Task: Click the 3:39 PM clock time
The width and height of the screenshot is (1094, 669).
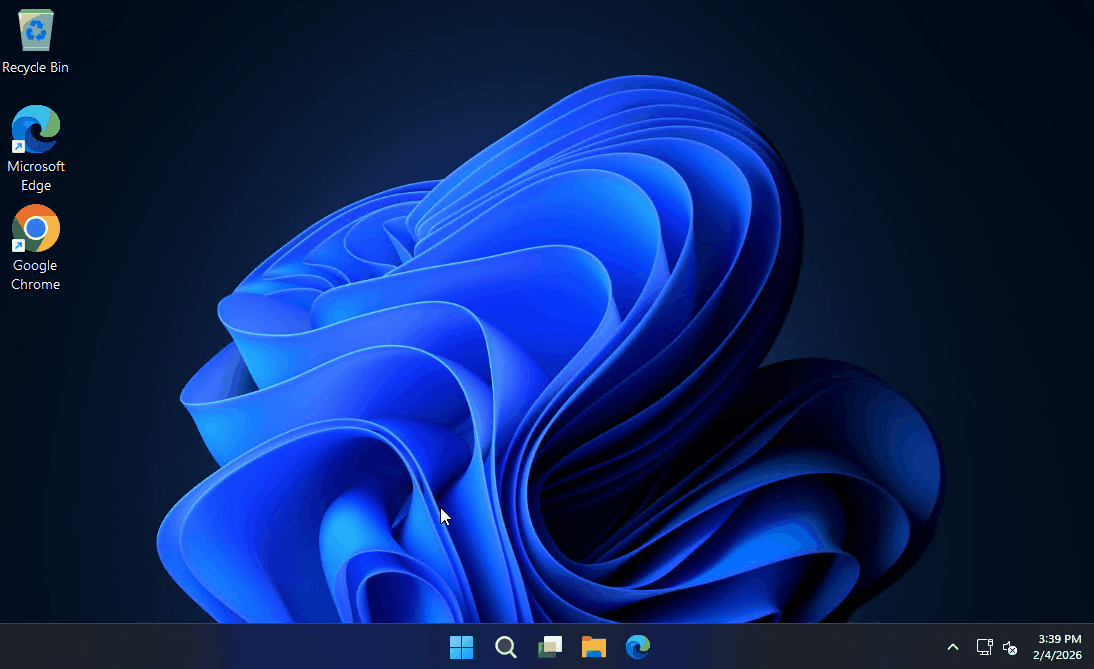Action: click(1059, 639)
